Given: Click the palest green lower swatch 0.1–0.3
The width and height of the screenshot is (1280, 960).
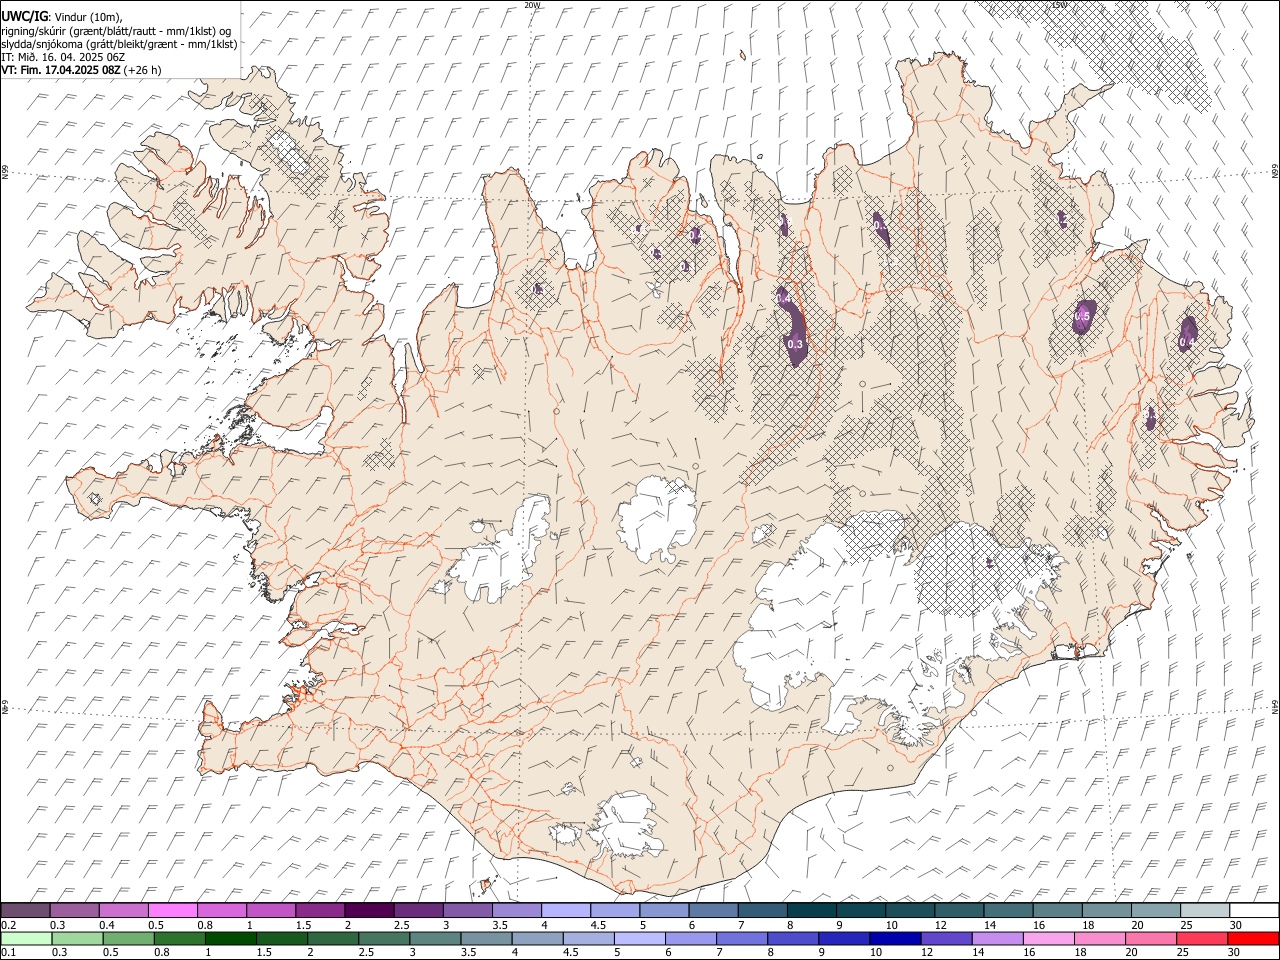Looking at the screenshot, I should point(27,939).
